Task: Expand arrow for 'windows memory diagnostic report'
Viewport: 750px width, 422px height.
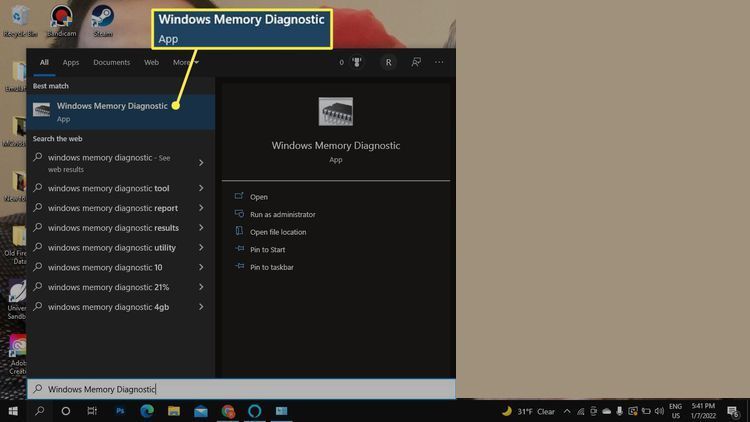Action: click(x=201, y=208)
